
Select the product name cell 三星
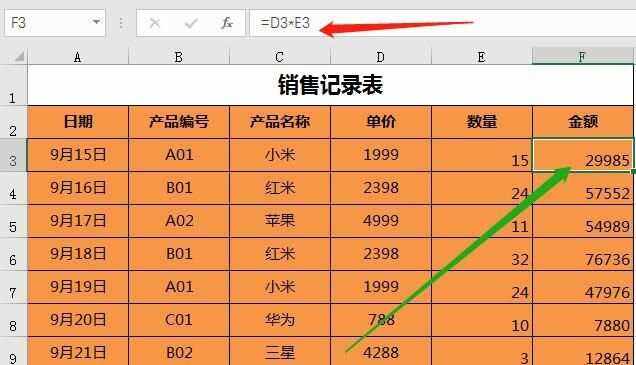click(279, 351)
